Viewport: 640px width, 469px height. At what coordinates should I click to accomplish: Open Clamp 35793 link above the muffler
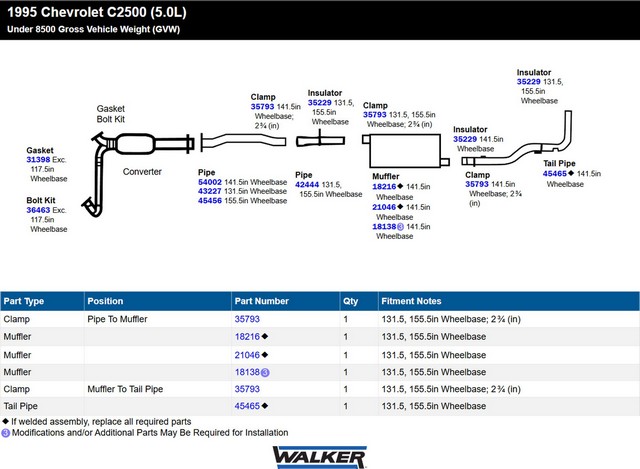[375, 115]
